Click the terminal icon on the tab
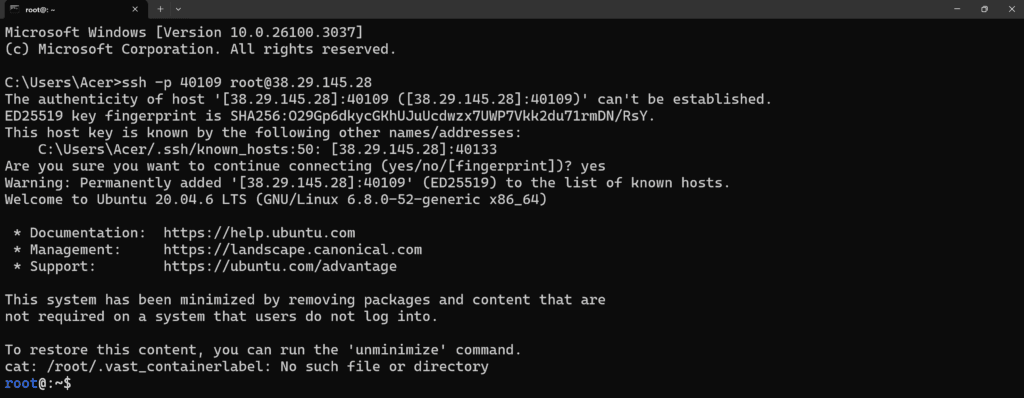This screenshot has width=1024, height=398. (x=14, y=8)
